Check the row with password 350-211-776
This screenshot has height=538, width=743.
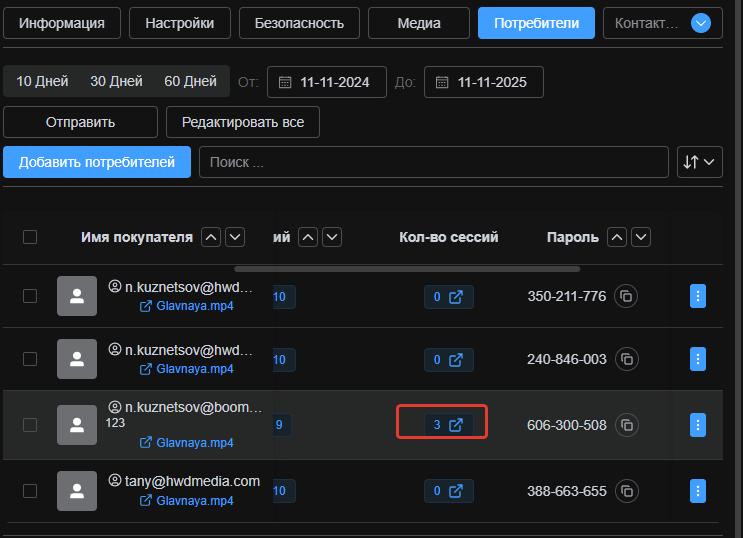30,296
